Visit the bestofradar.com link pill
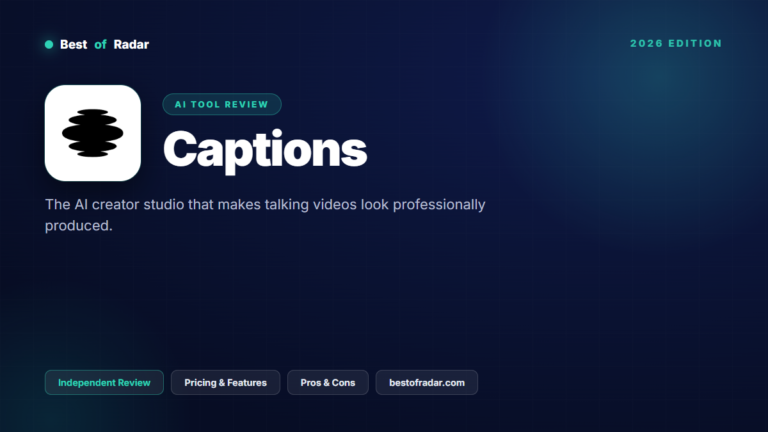The width and height of the screenshot is (768, 432). coord(427,383)
